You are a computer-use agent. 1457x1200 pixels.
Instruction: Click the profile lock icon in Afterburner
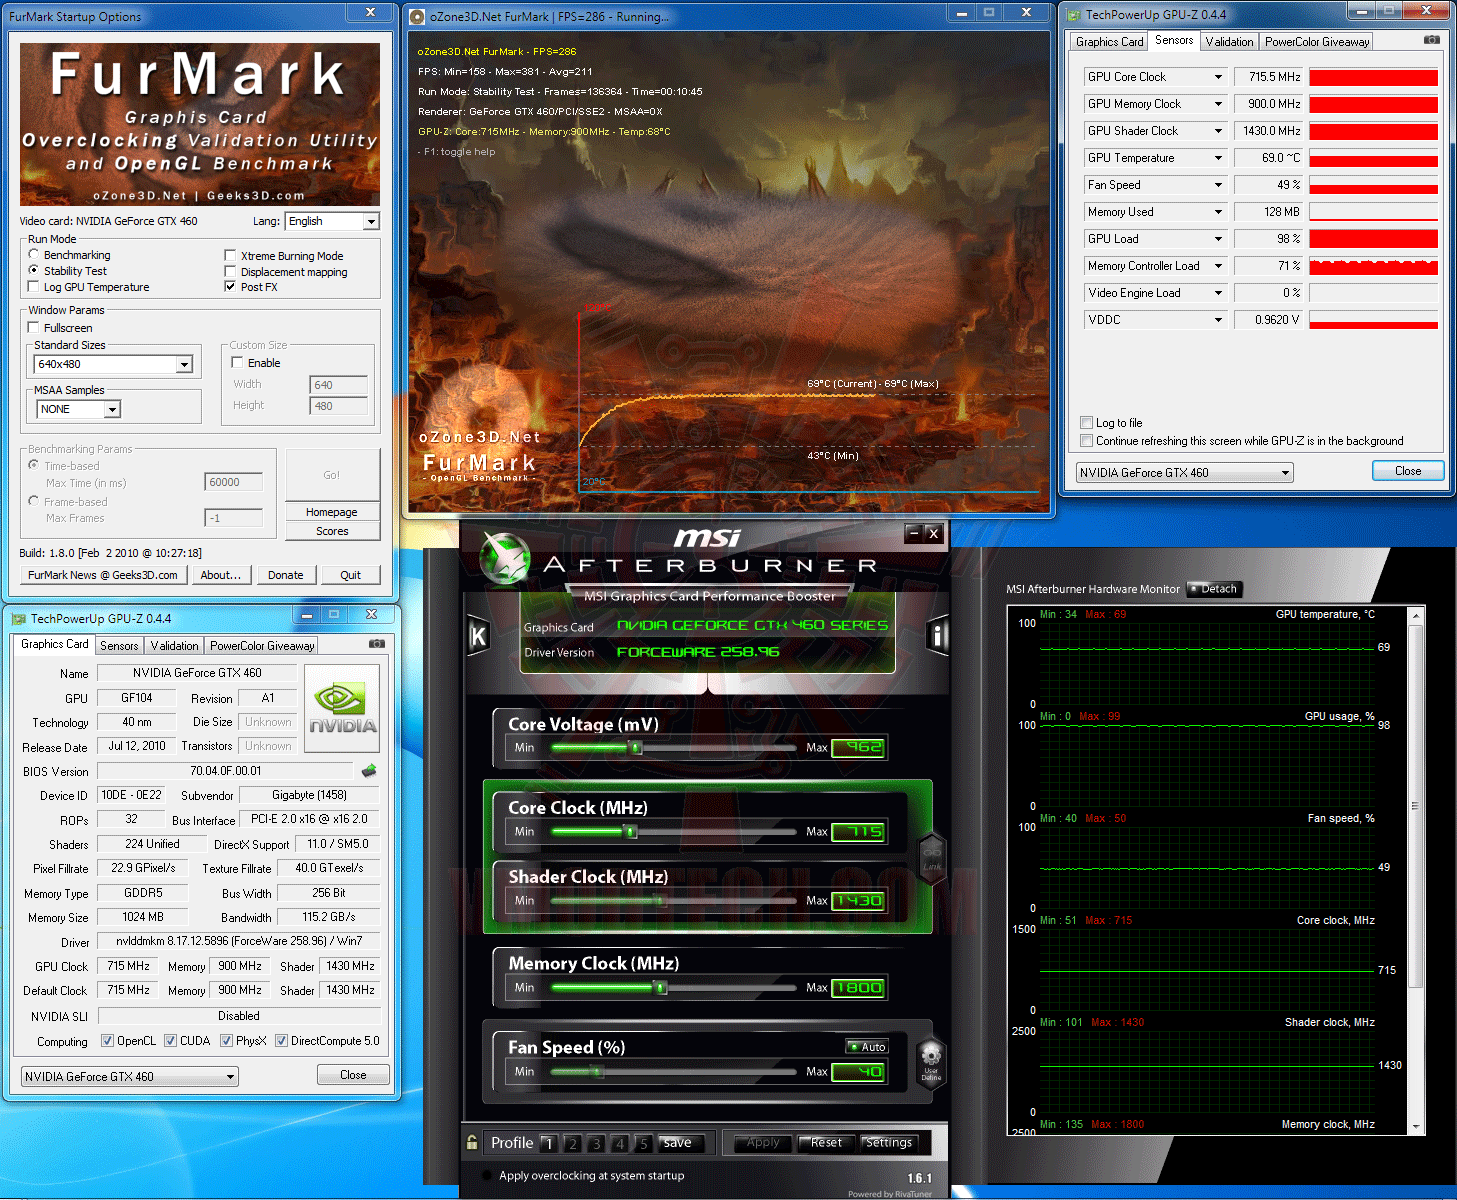click(x=472, y=1142)
